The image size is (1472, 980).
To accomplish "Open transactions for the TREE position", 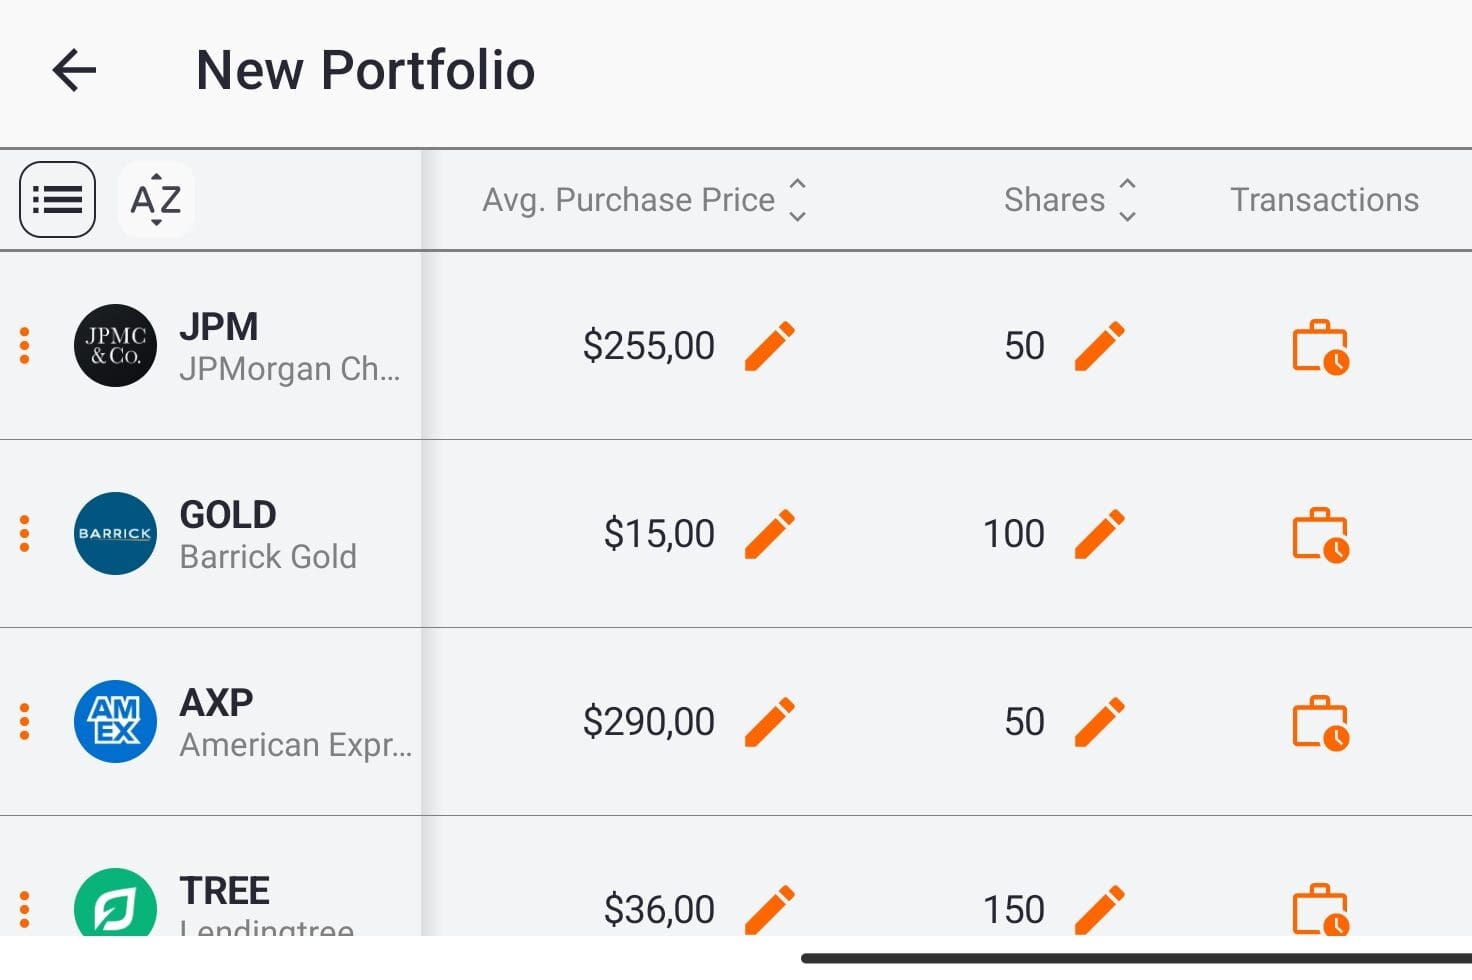I will (1320, 908).
